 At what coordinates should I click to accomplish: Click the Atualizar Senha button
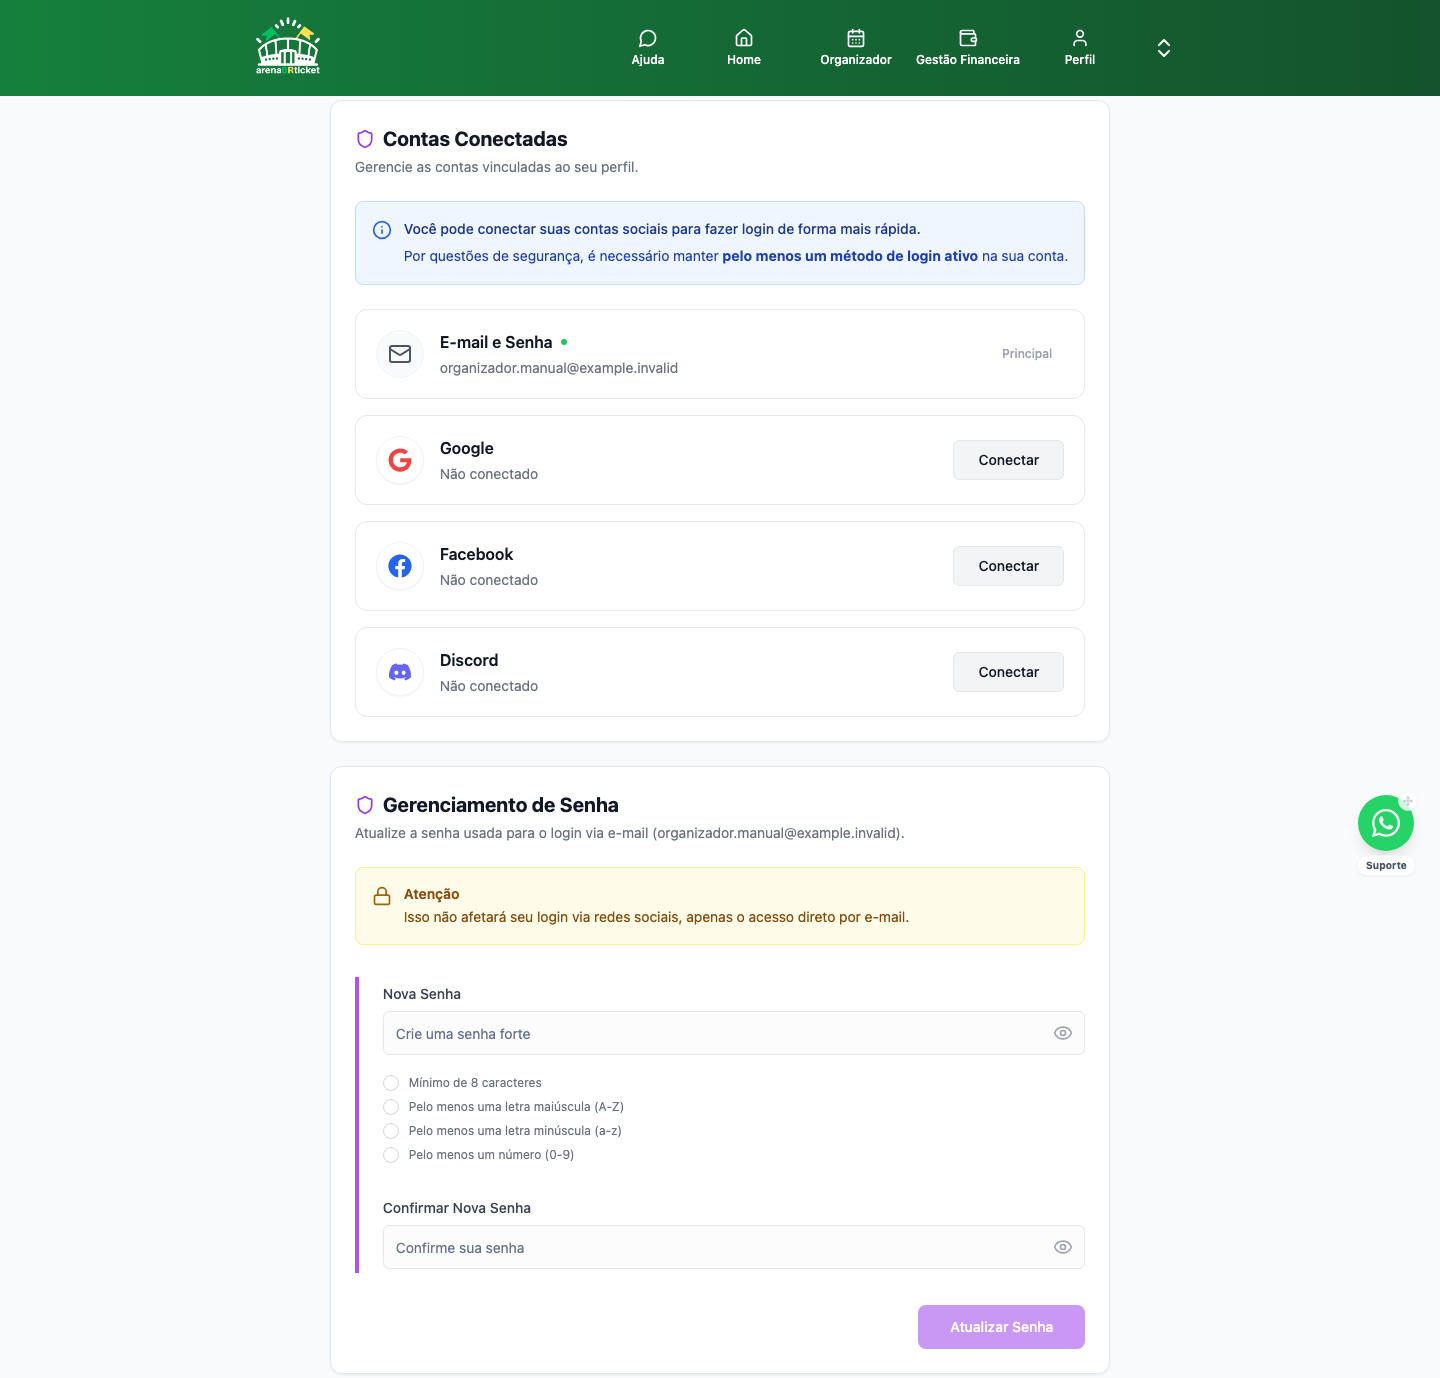coord(1001,1327)
